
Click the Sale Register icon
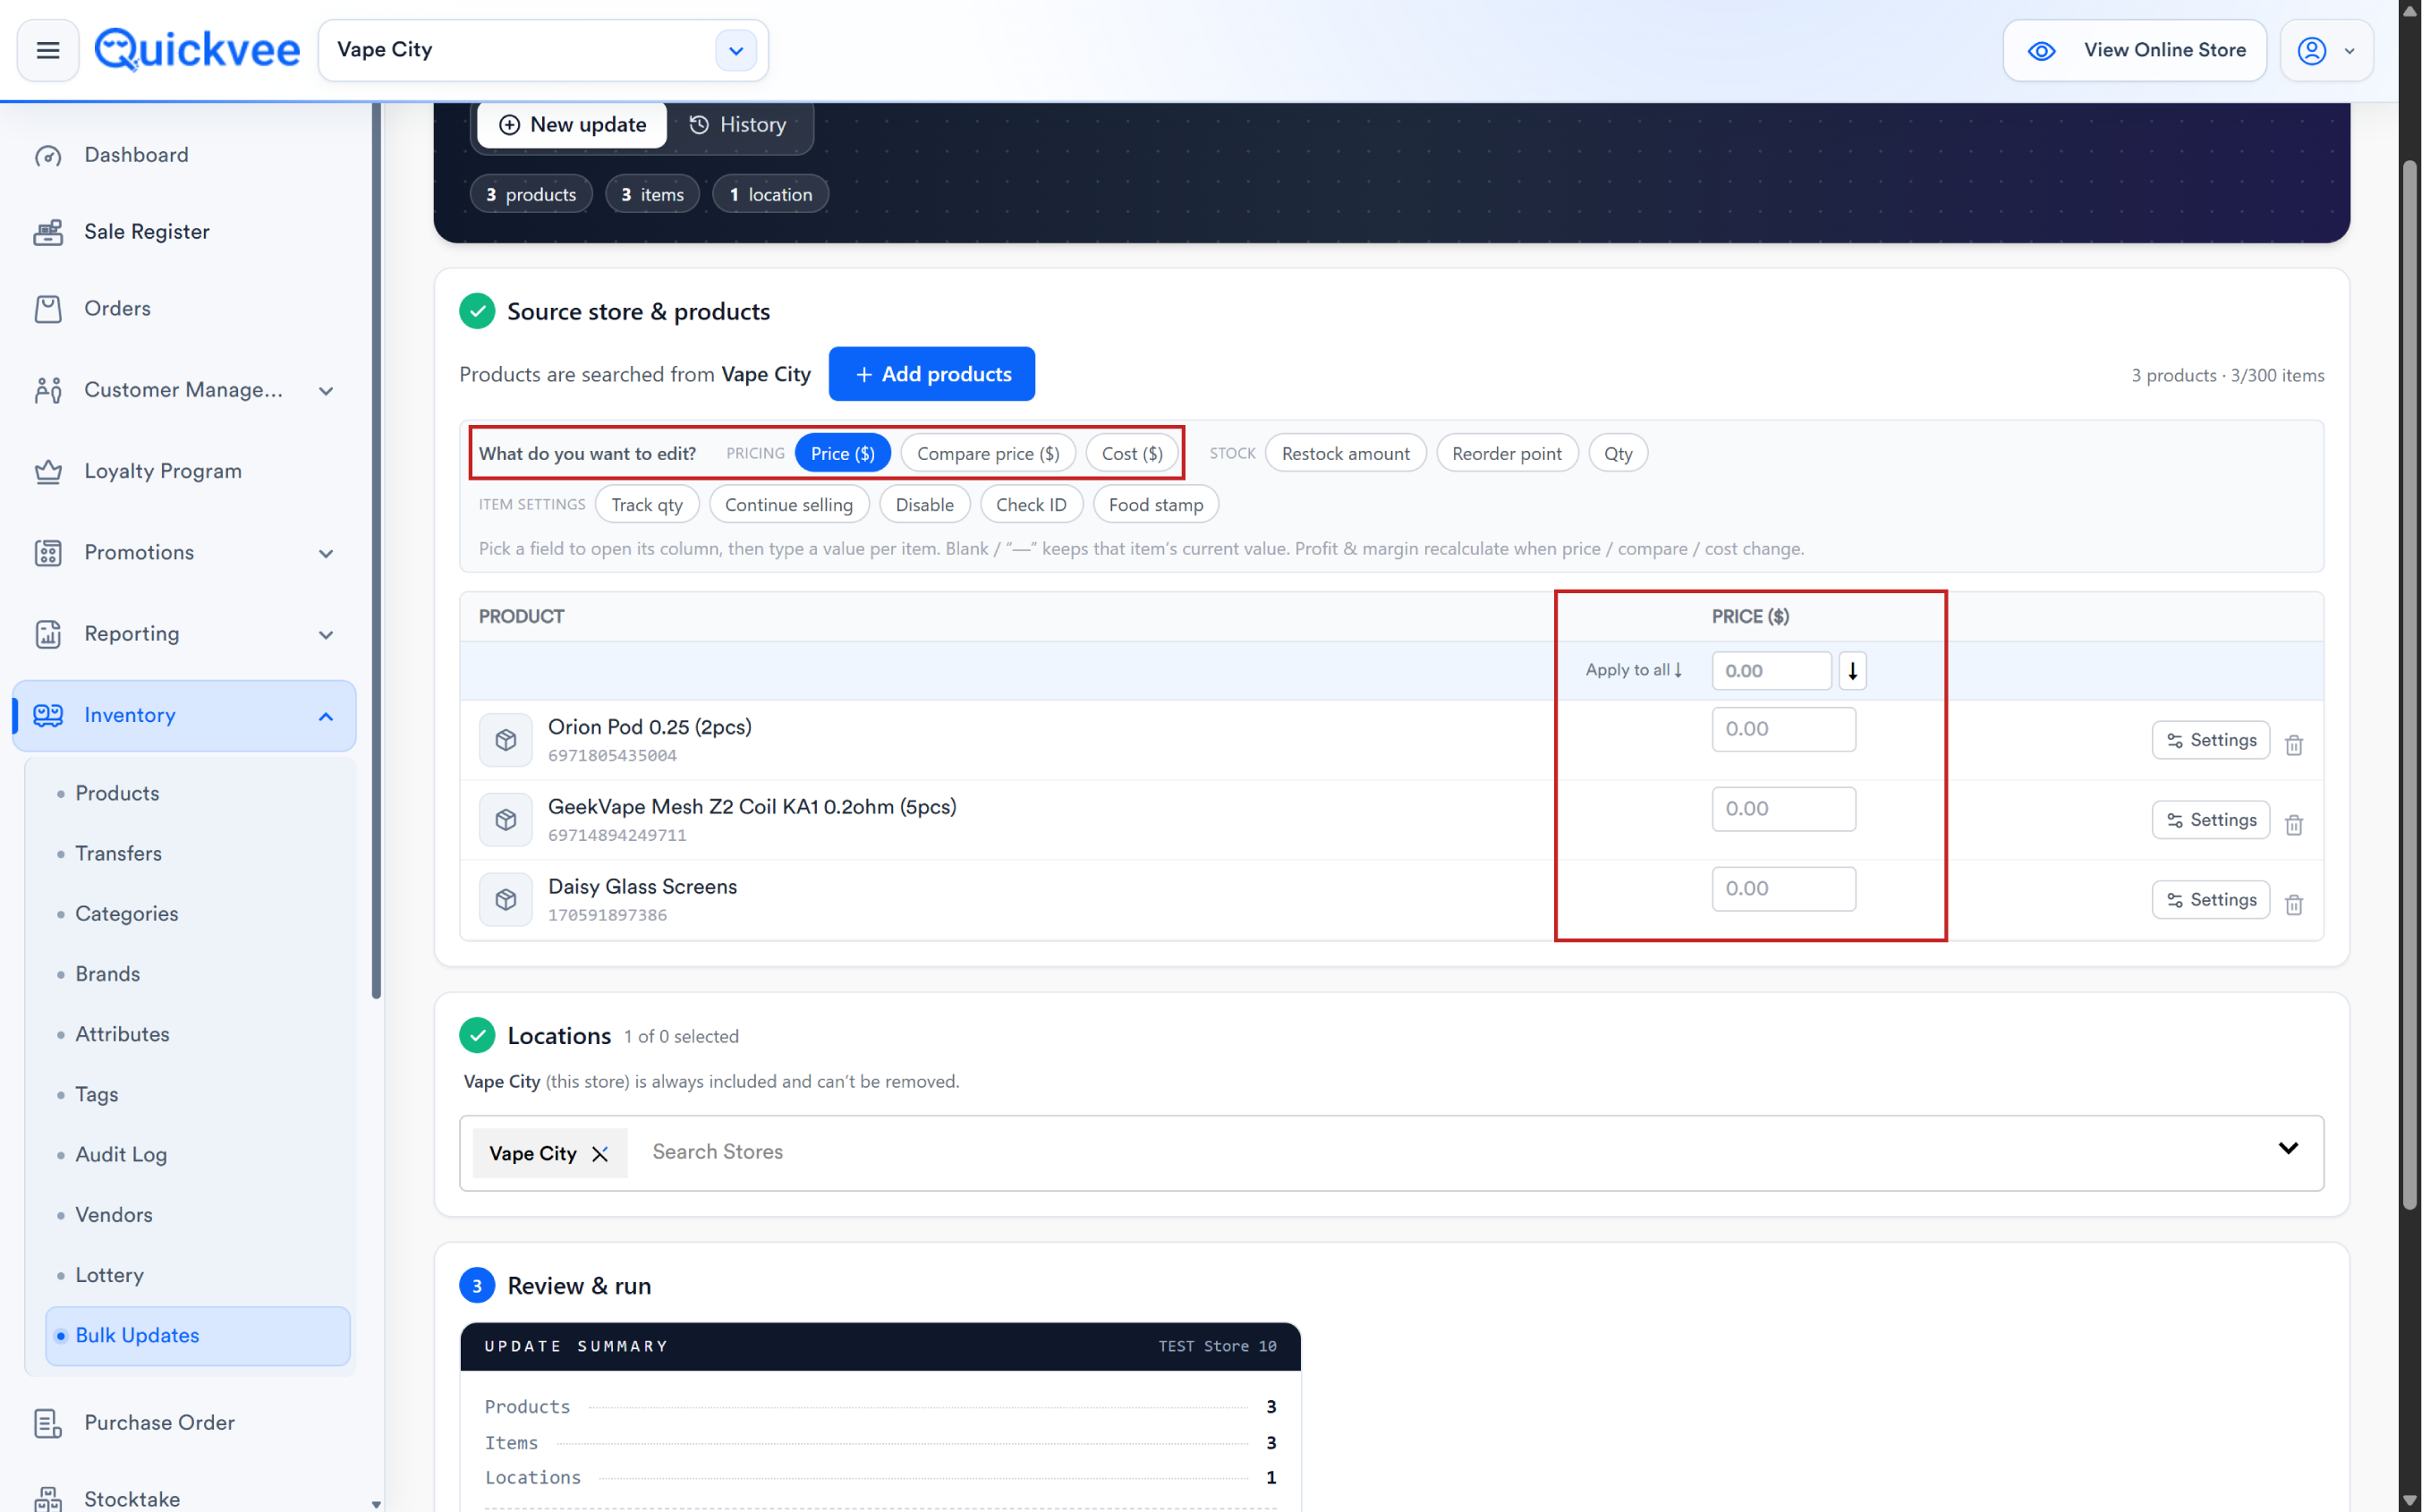coord(48,232)
